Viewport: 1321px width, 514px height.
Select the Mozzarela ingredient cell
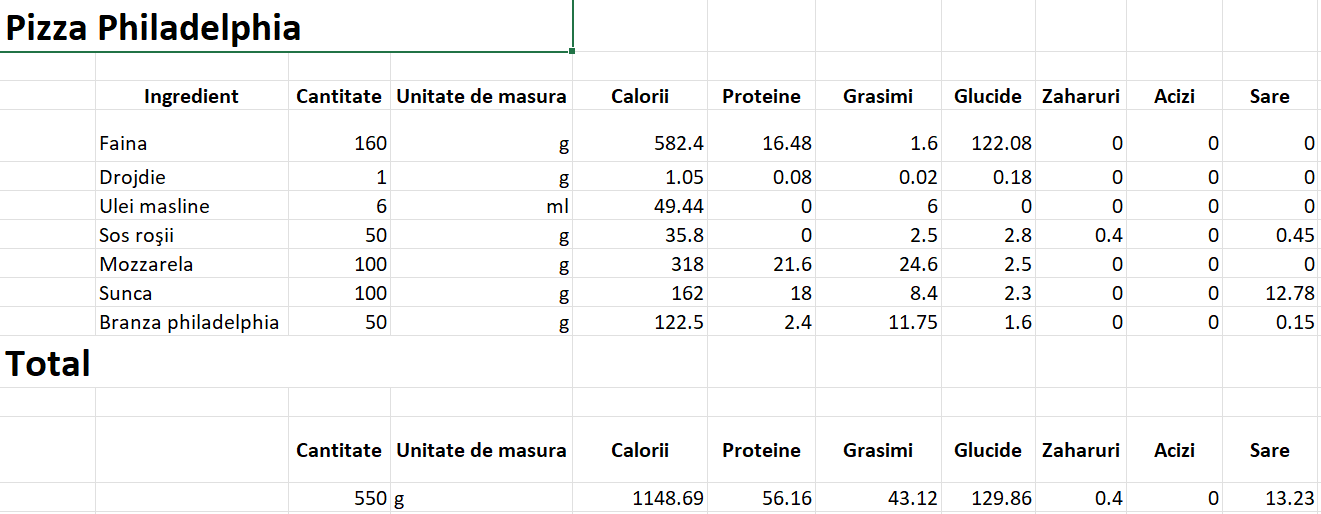192,264
